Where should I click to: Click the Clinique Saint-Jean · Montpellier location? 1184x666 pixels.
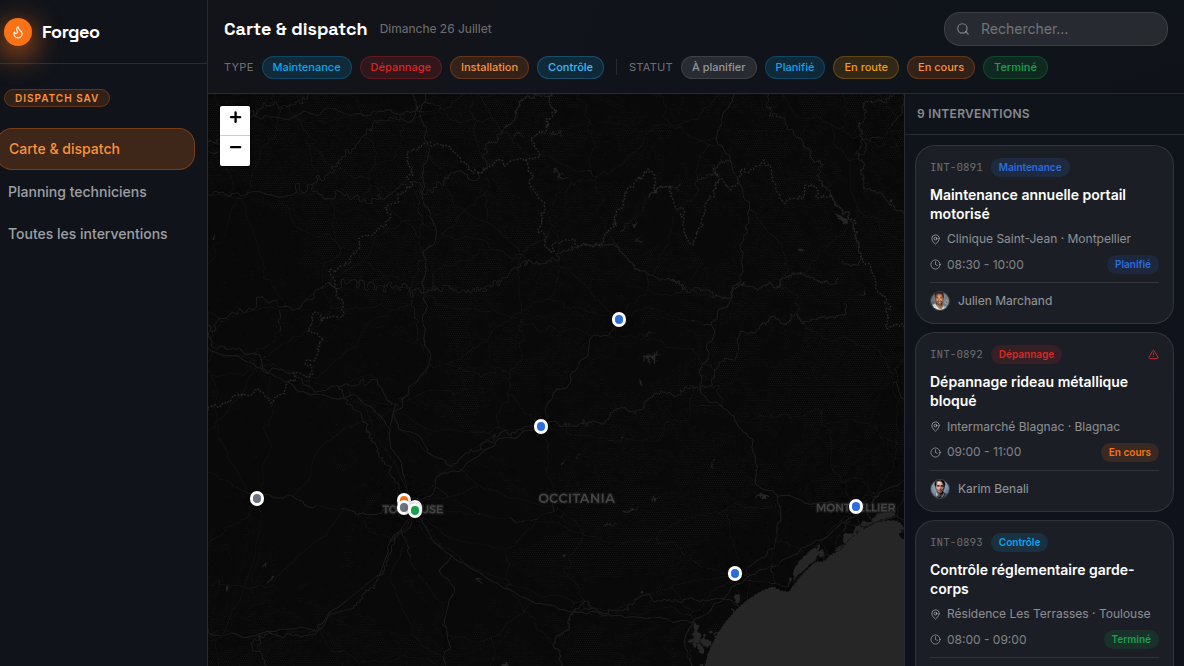pos(1039,239)
